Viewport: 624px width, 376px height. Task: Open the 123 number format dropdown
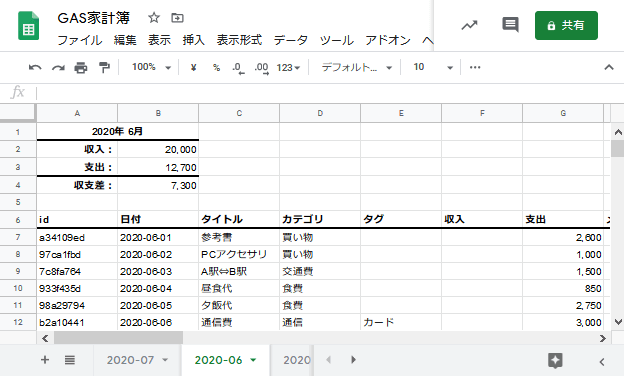coord(288,68)
